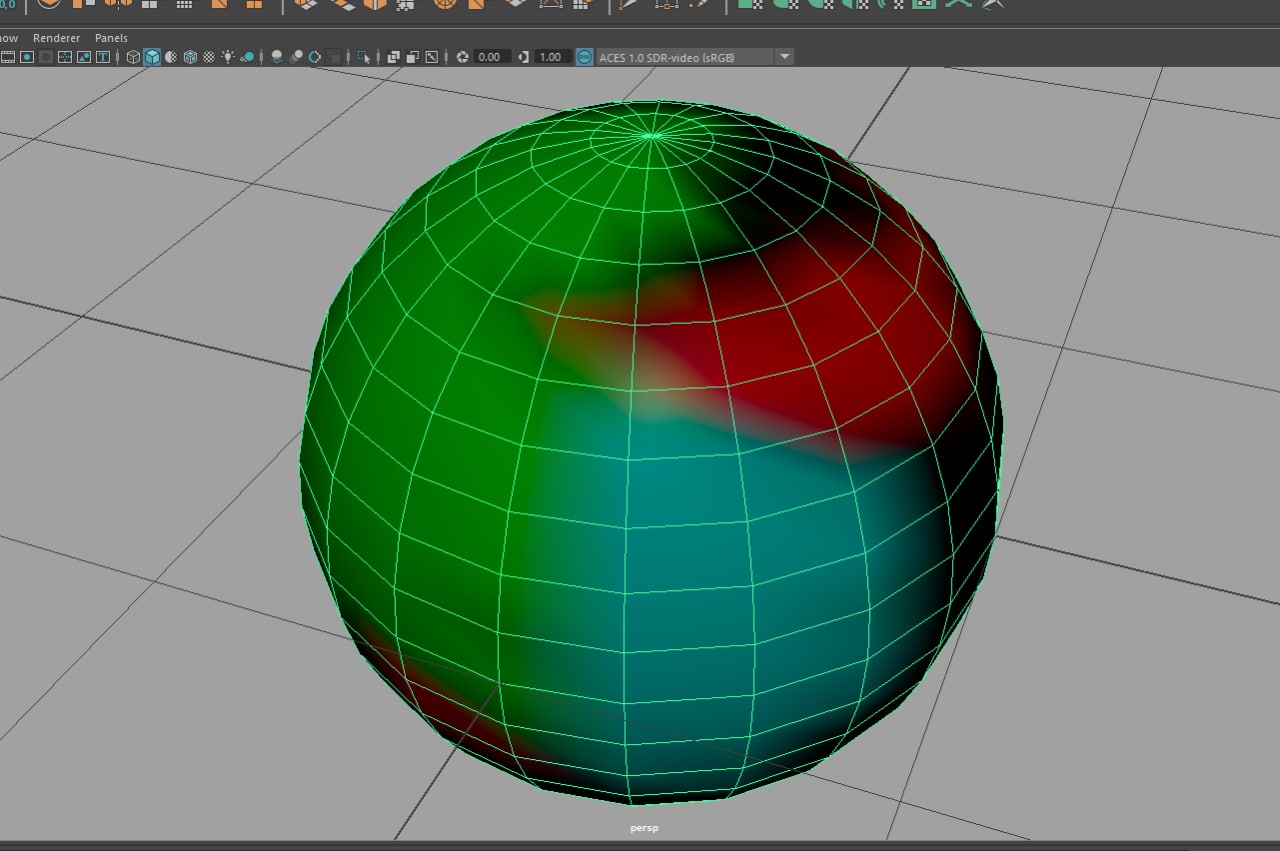
Task: Toggle Multisample Anti-aliasing
Action: tap(315, 57)
